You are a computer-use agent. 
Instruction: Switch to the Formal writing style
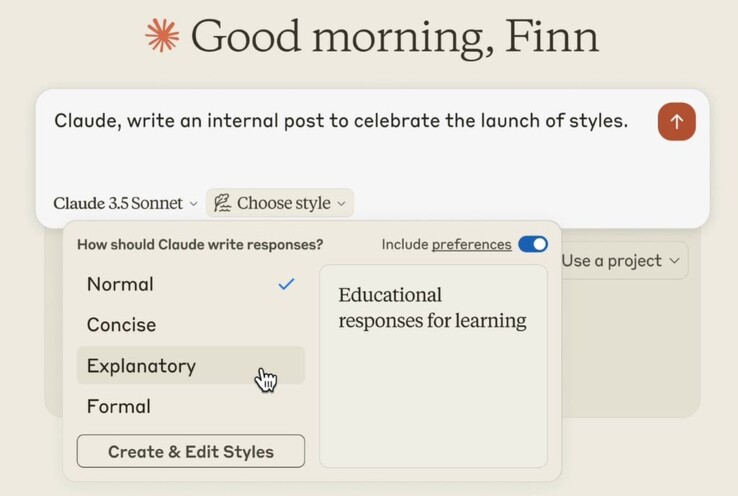(119, 406)
